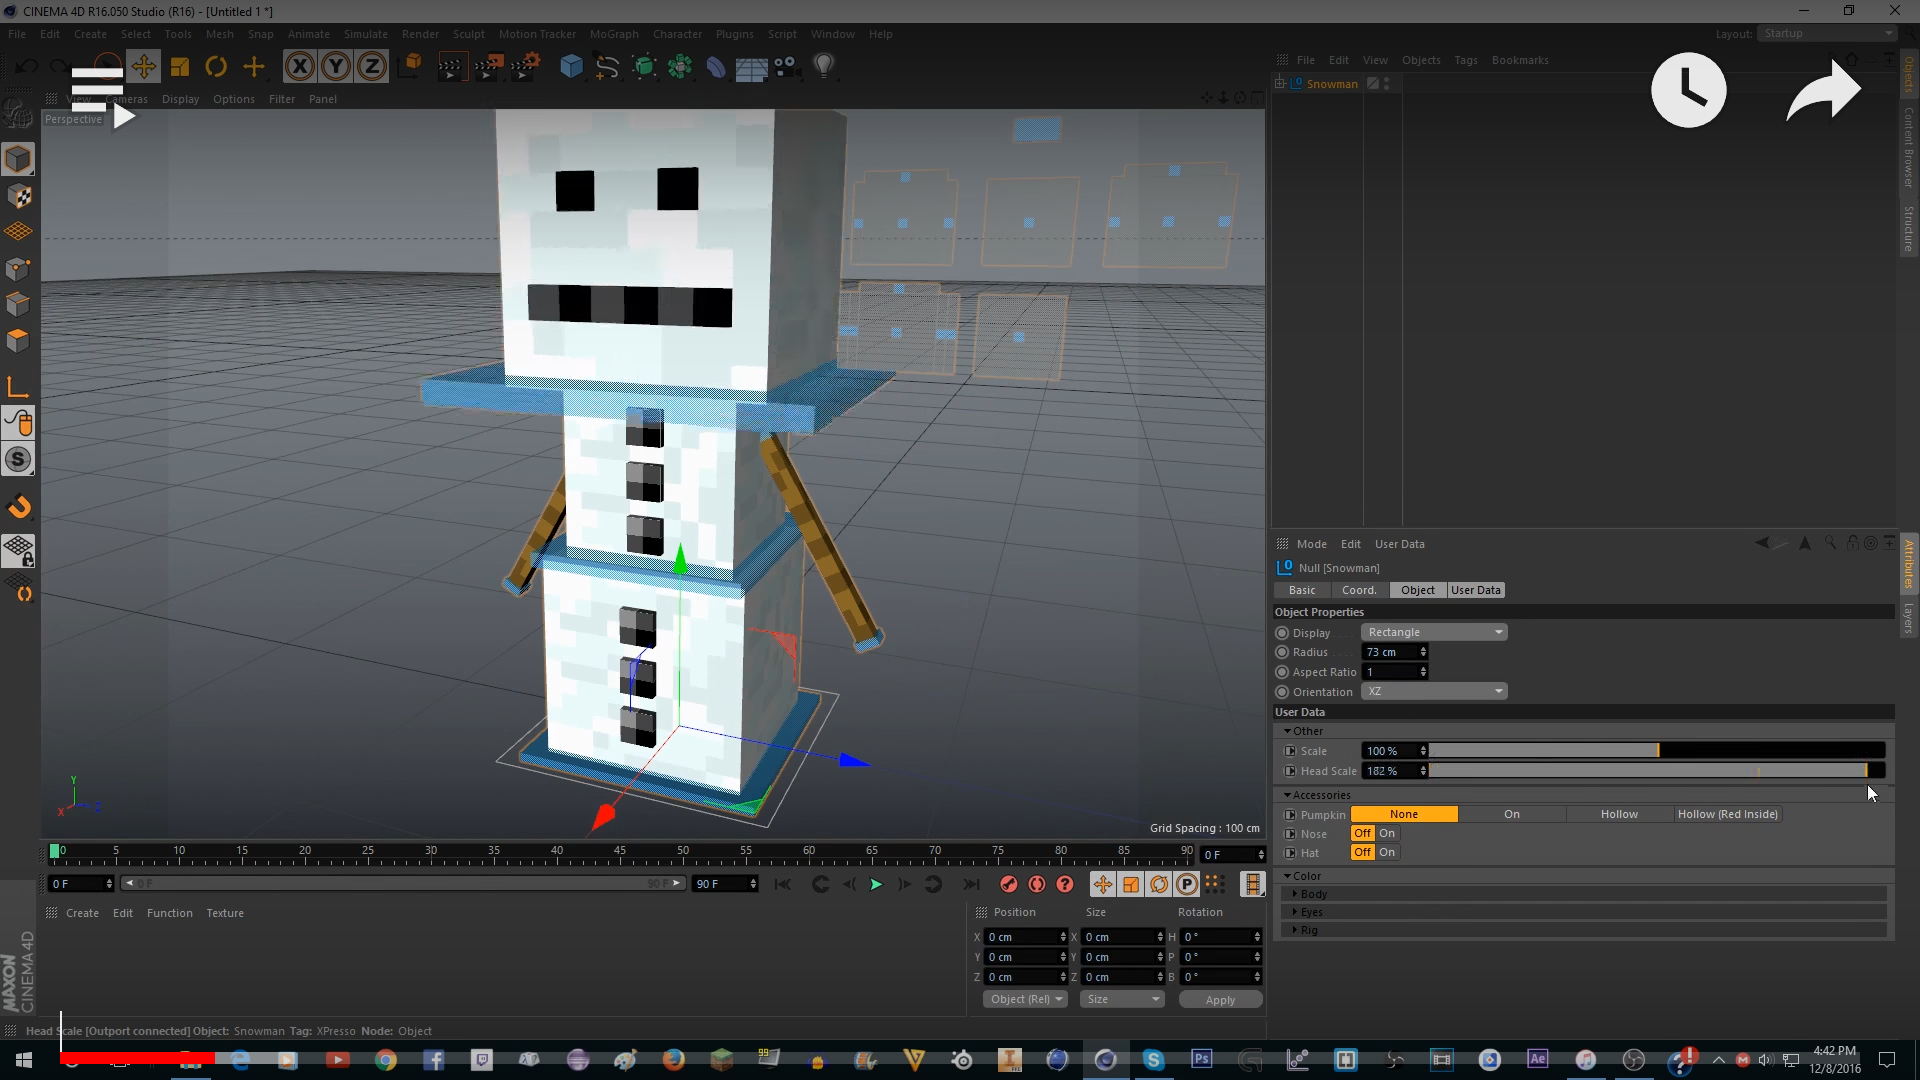Play the animation forwards
Screen dimensions: 1920x1080
[x=876, y=884]
